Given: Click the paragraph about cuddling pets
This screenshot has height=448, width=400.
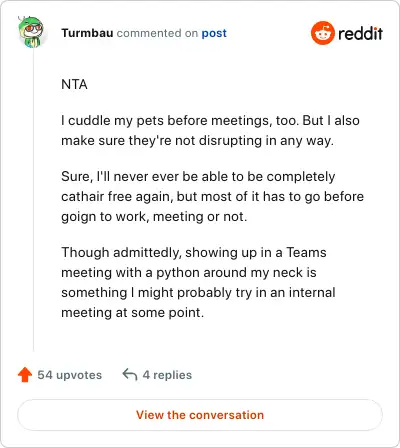Looking at the screenshot, I should pos(210,130).
